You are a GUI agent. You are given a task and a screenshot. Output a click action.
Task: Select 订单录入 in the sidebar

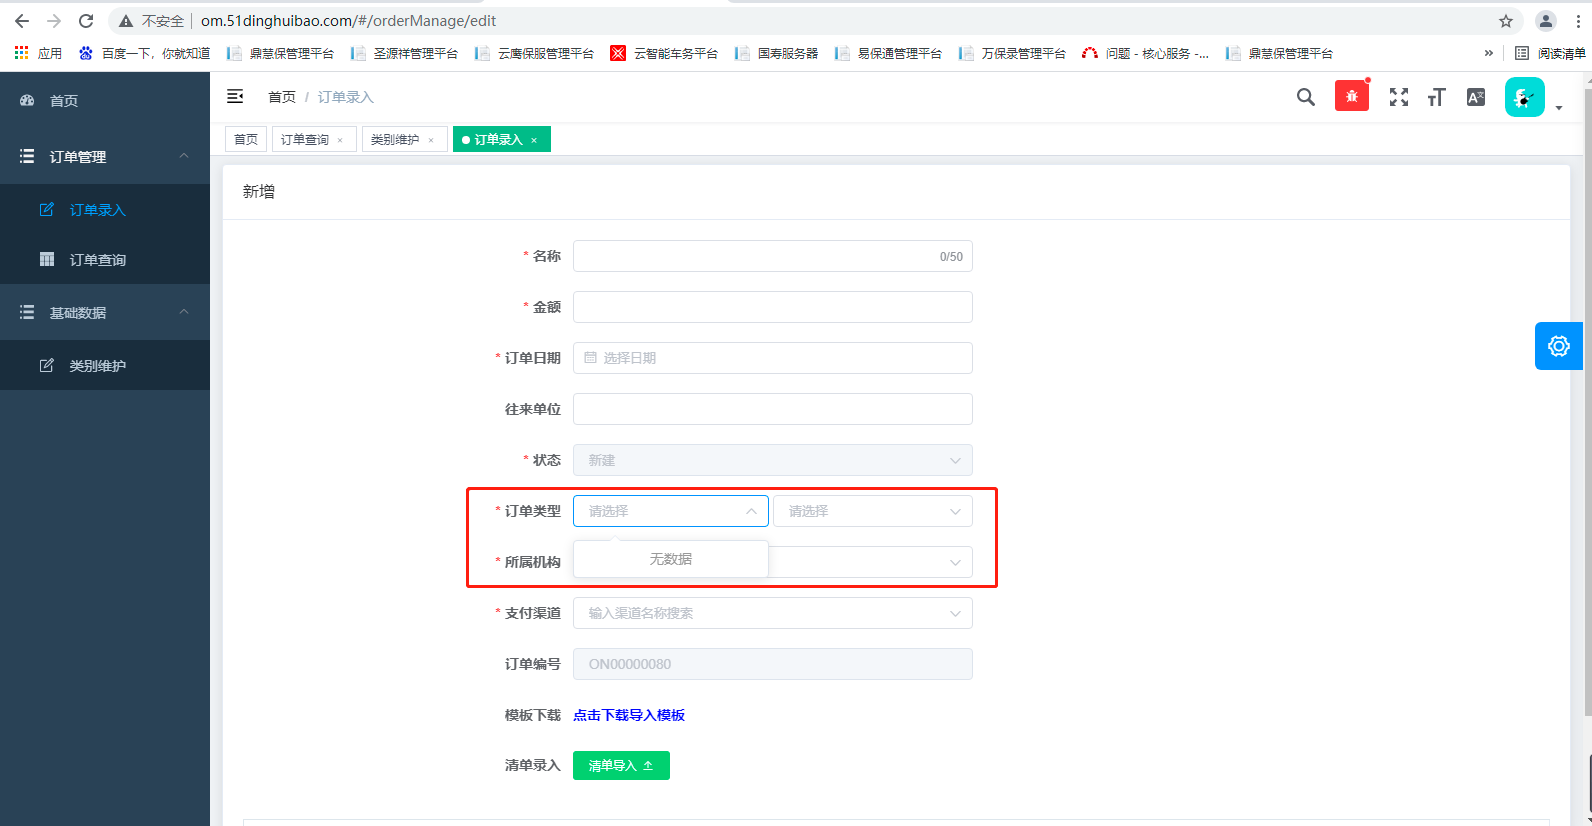(105, 210)
